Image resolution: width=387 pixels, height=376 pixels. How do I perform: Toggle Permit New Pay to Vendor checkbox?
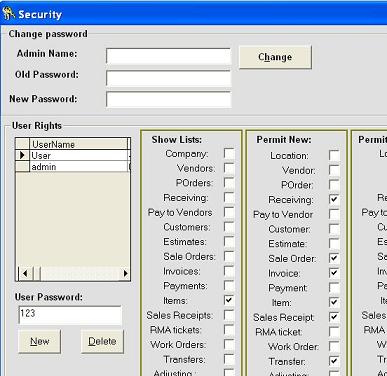pos(334,214)
